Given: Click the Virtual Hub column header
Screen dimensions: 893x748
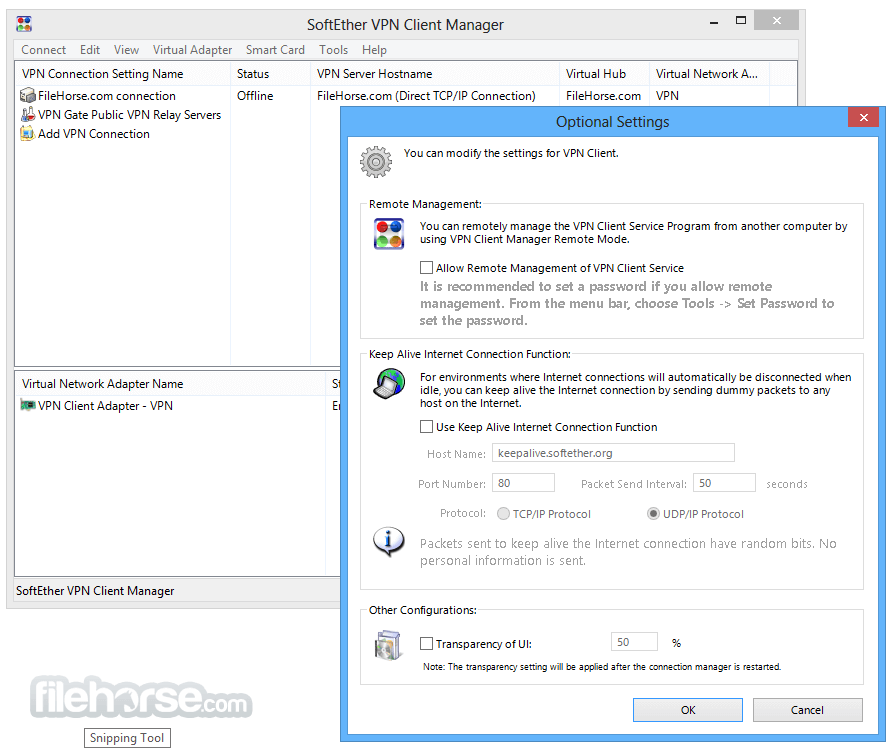Looking at the screenshot, I should (x=604, y=73).
